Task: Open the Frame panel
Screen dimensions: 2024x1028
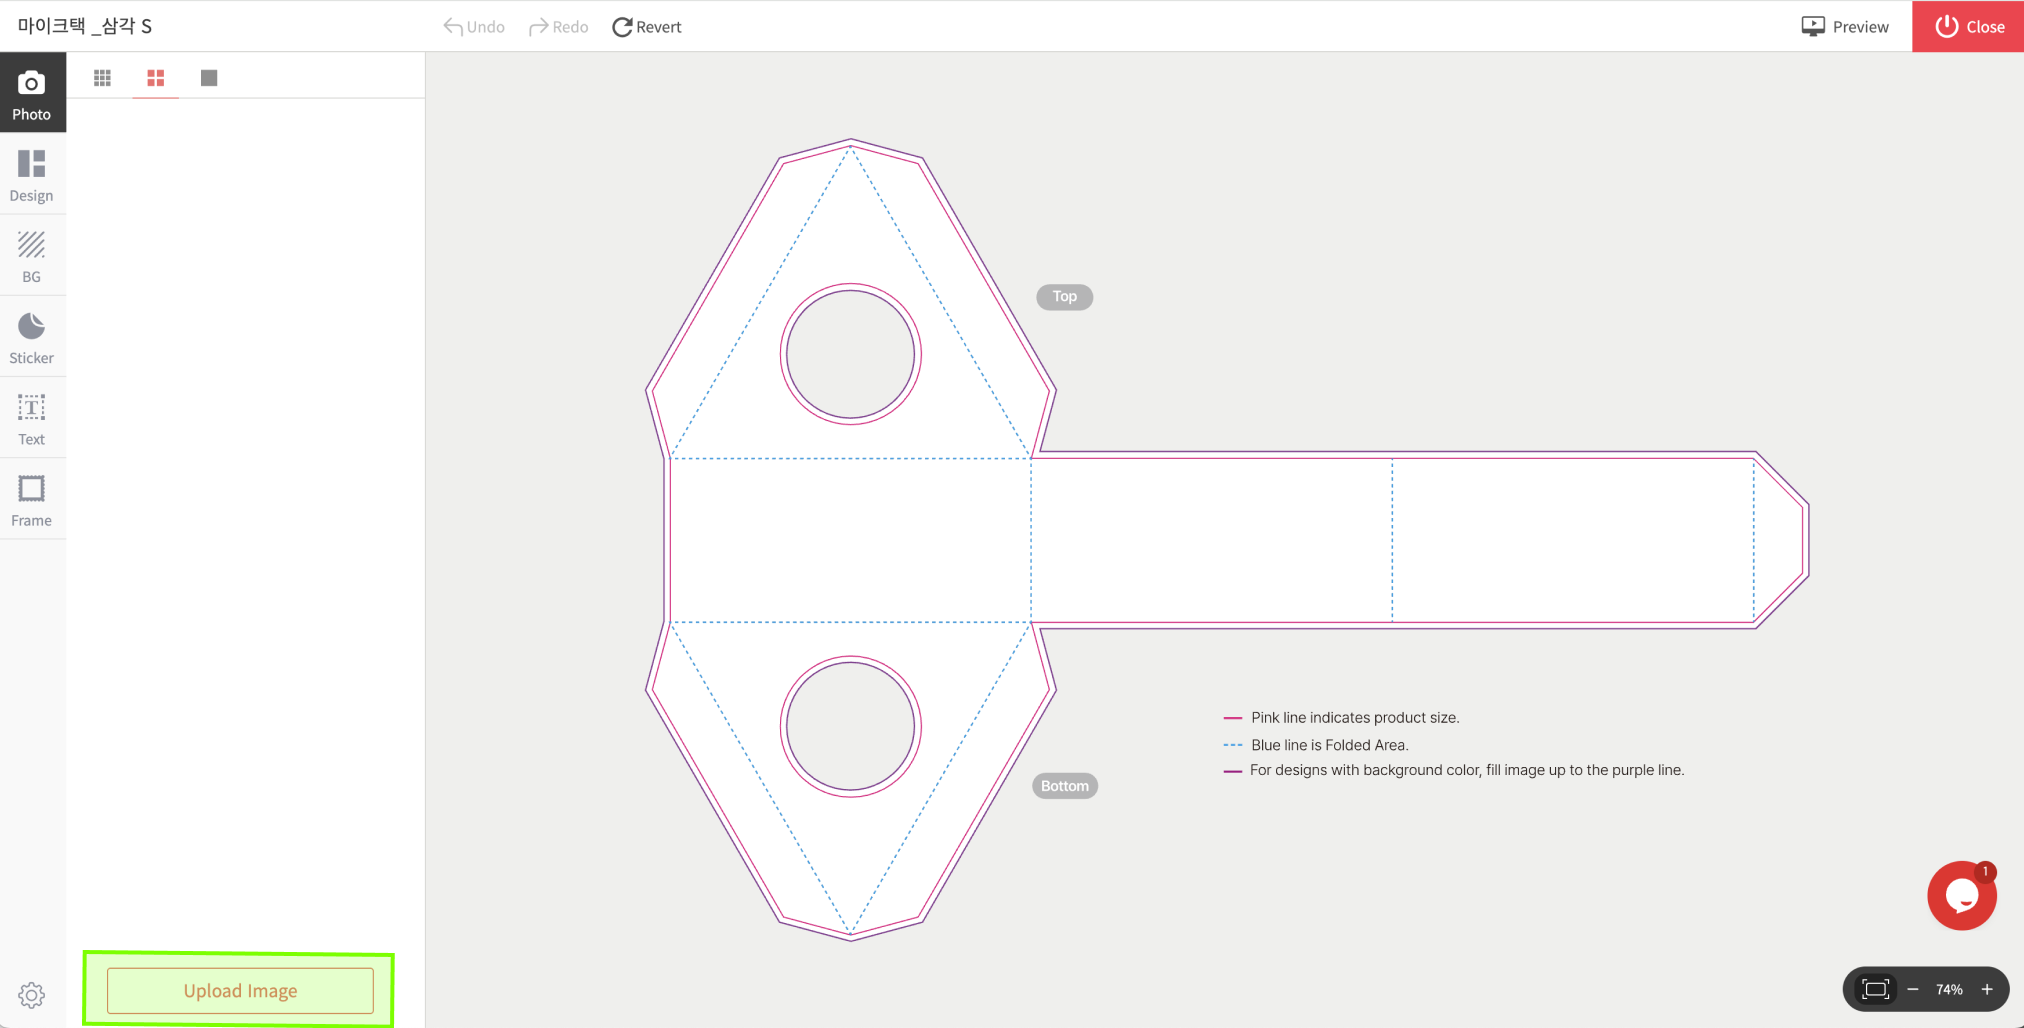Action: coord(32,500)
